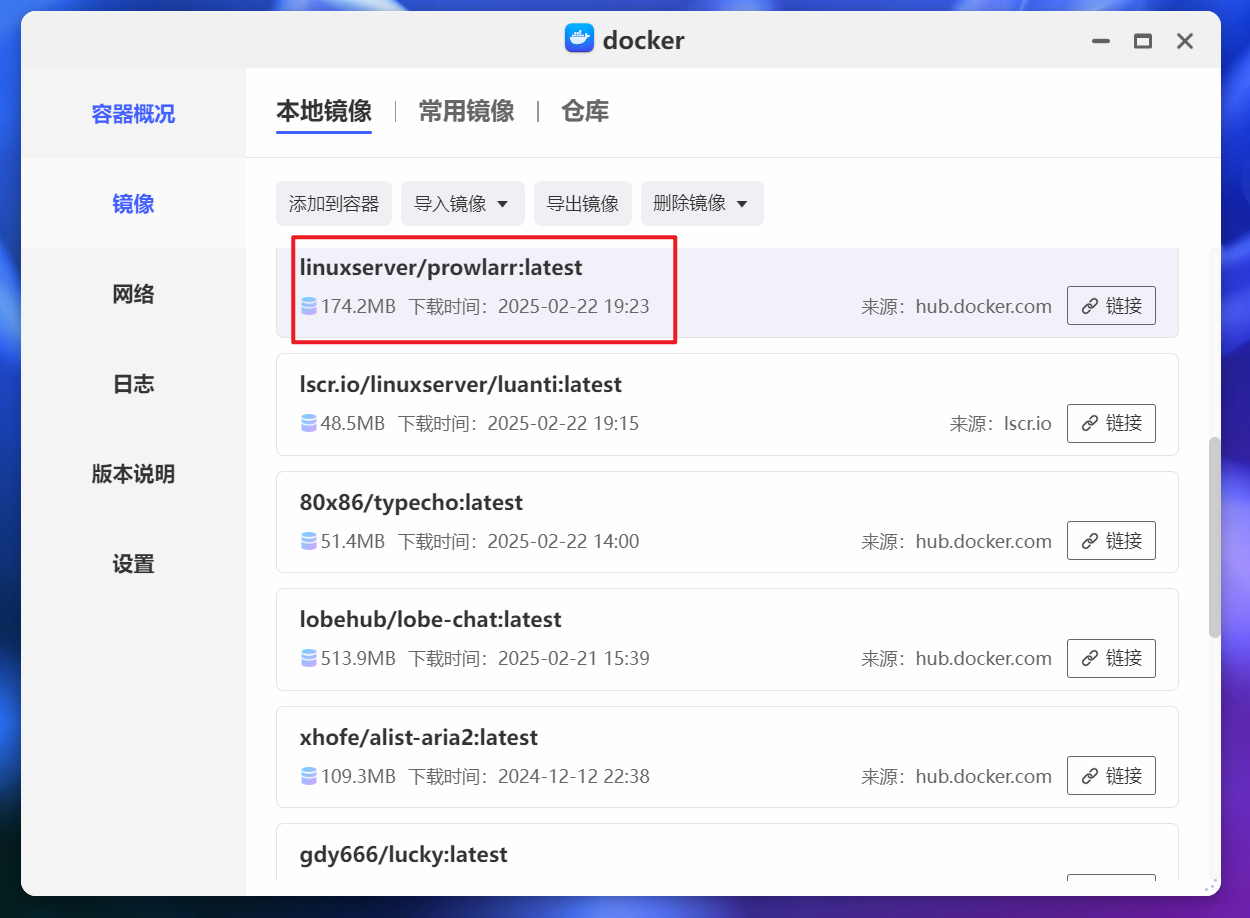
Task: Open 日志 in the sidebar
Action: click(x=133, y=384)
